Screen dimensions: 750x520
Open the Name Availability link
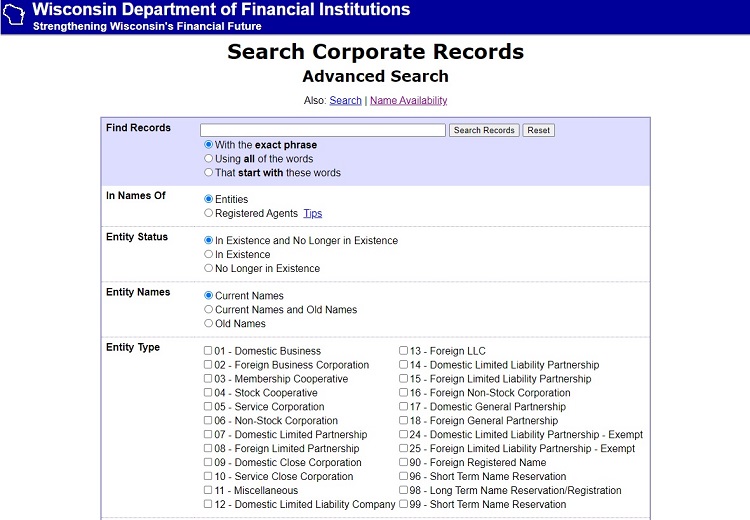tap(408, 100)
